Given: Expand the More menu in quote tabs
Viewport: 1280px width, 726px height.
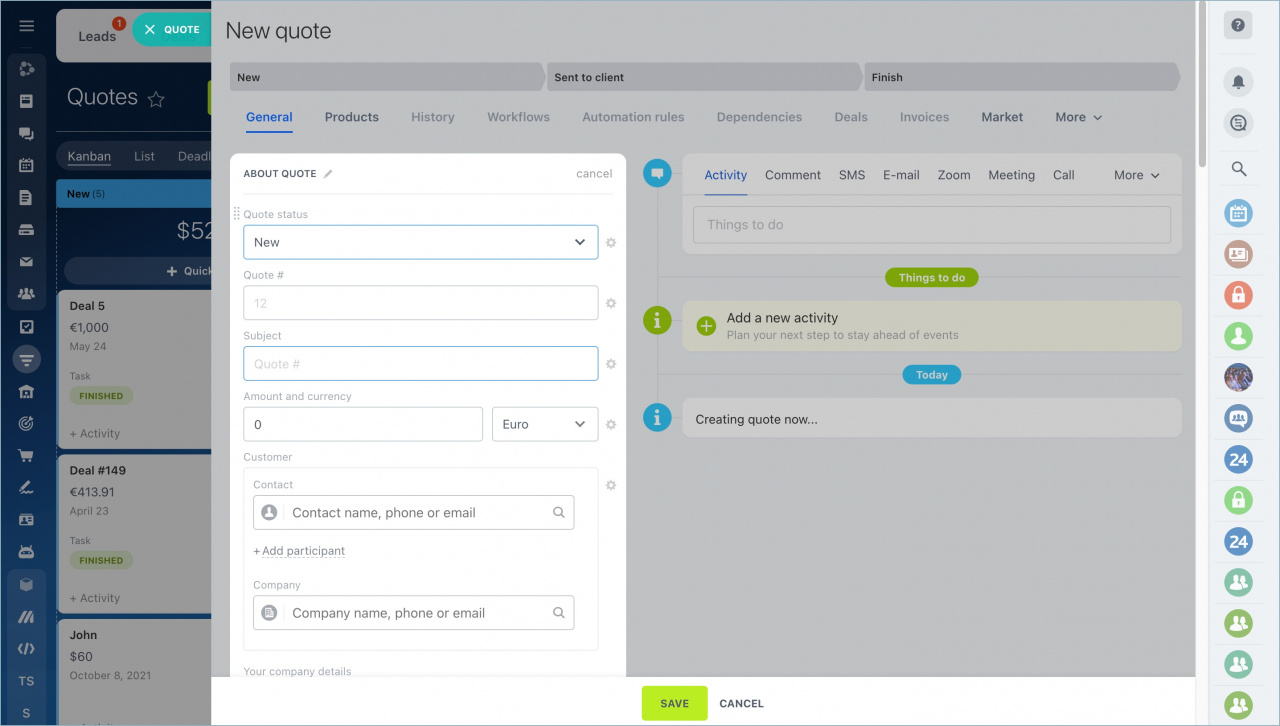Looking at the screenshot, I should tap(1078, 117).
